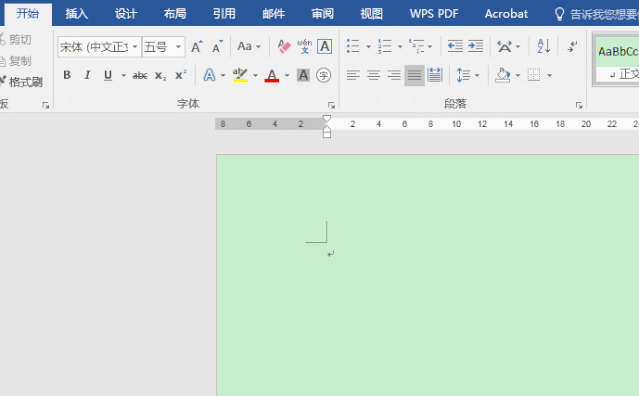Click 复制 copy button
This screenshot has height=396, width=639.
tap(15, 61)
